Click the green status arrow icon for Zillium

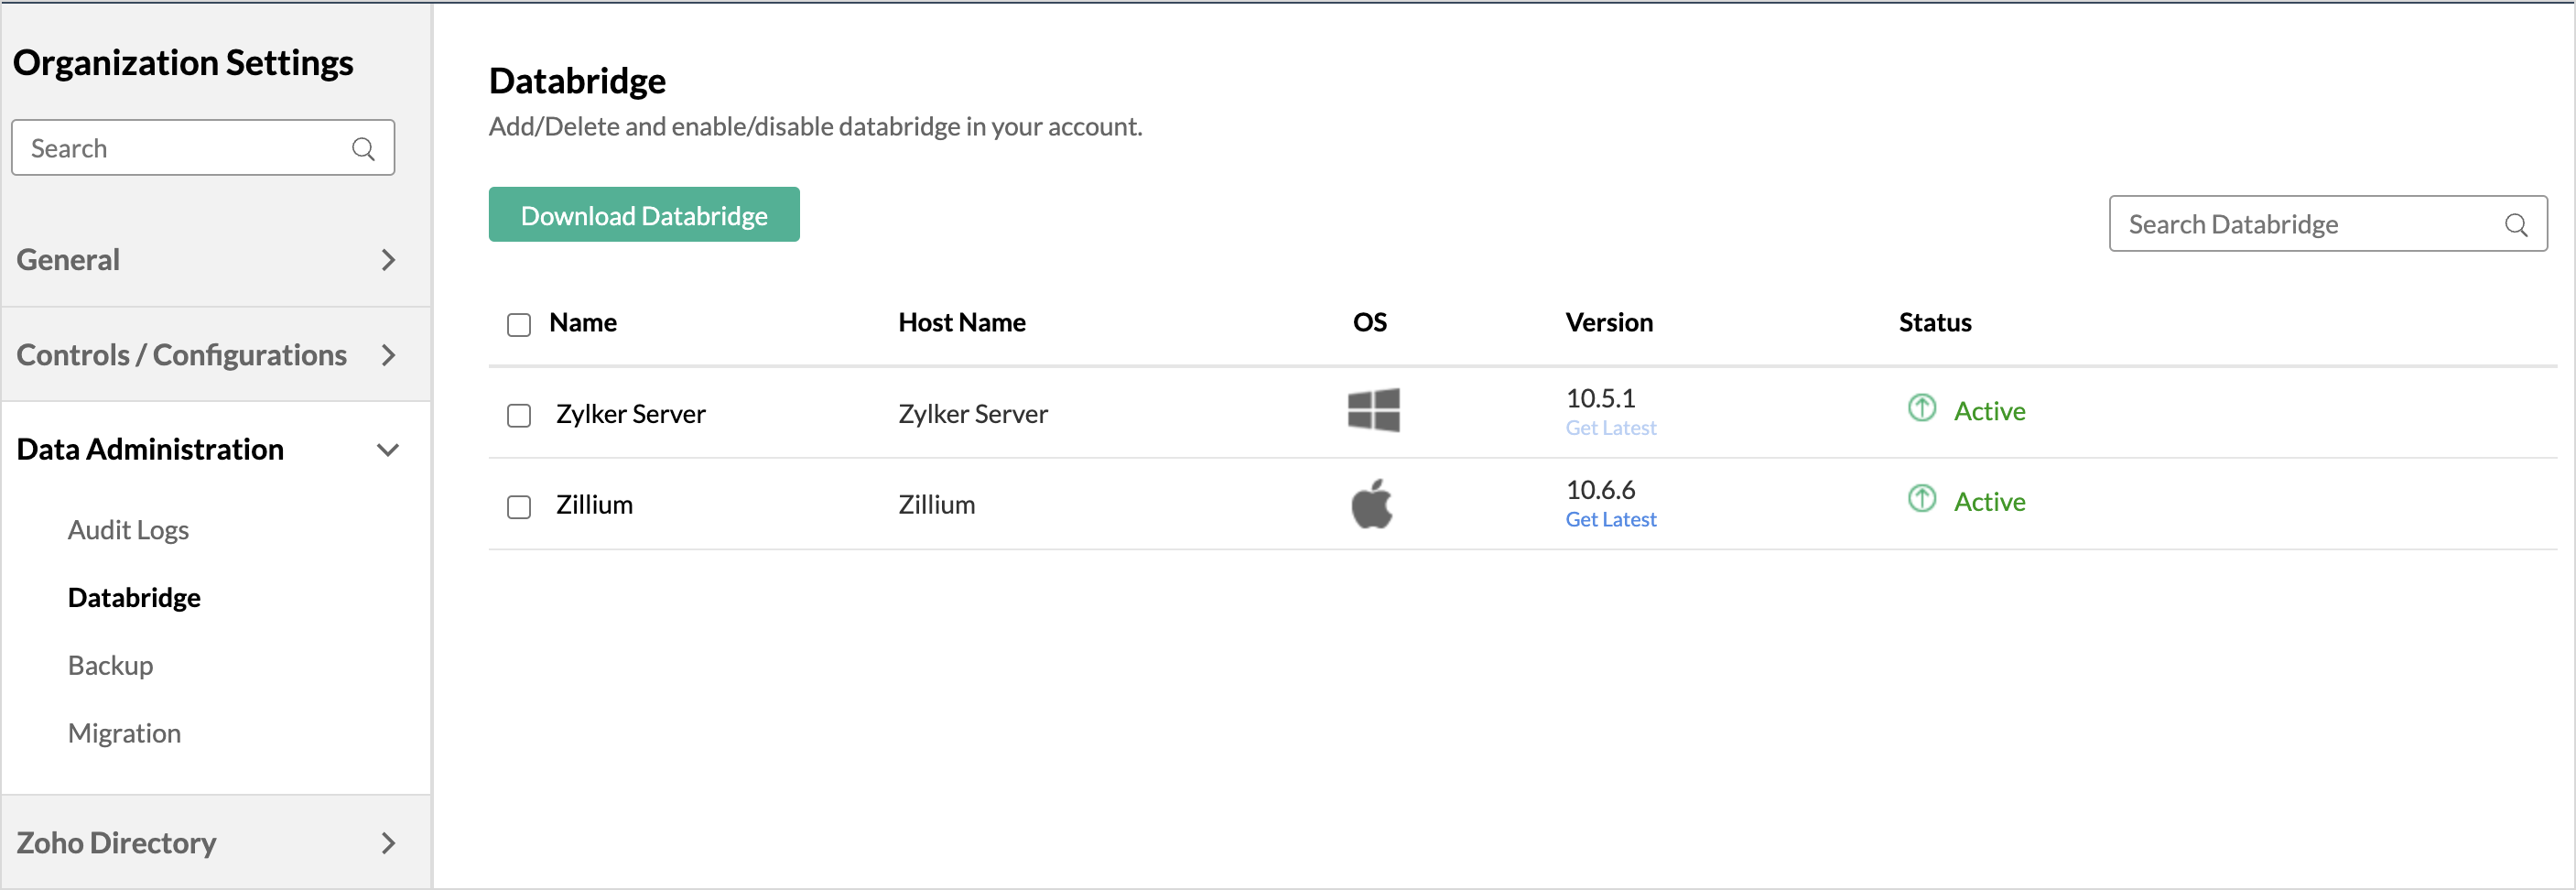[x=1921, y=498]
